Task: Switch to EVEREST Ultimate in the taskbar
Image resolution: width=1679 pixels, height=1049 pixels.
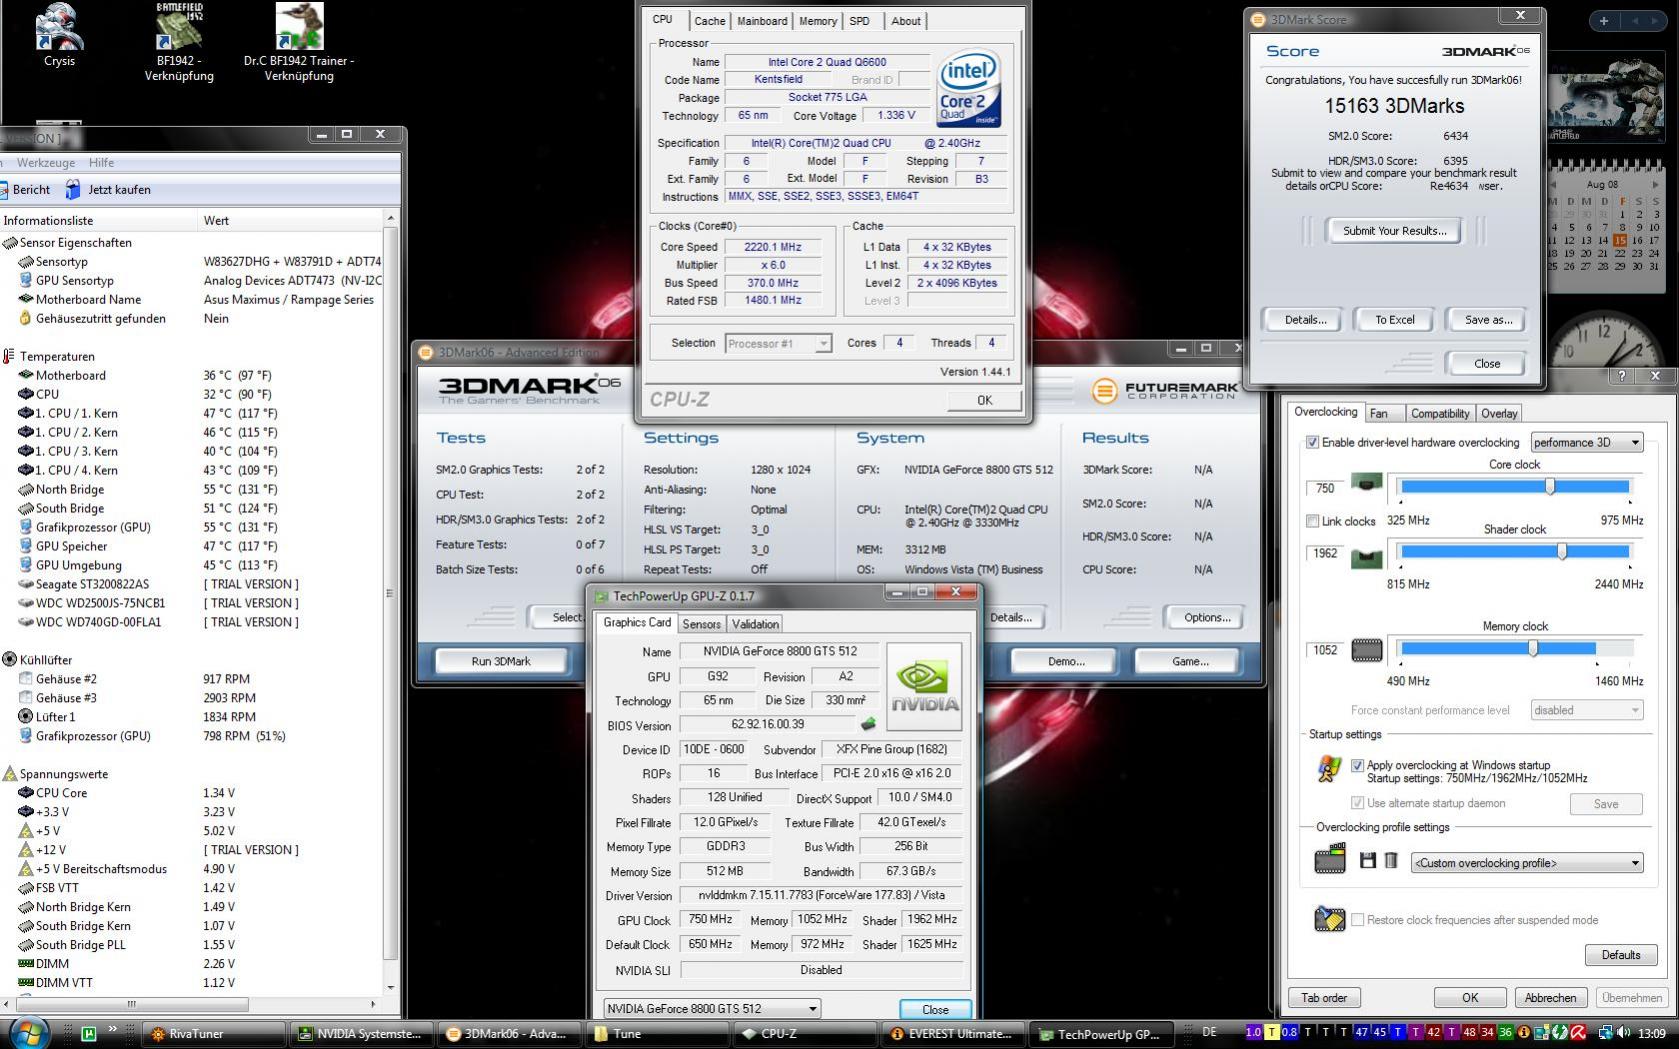Action: tap(953, 1034)
